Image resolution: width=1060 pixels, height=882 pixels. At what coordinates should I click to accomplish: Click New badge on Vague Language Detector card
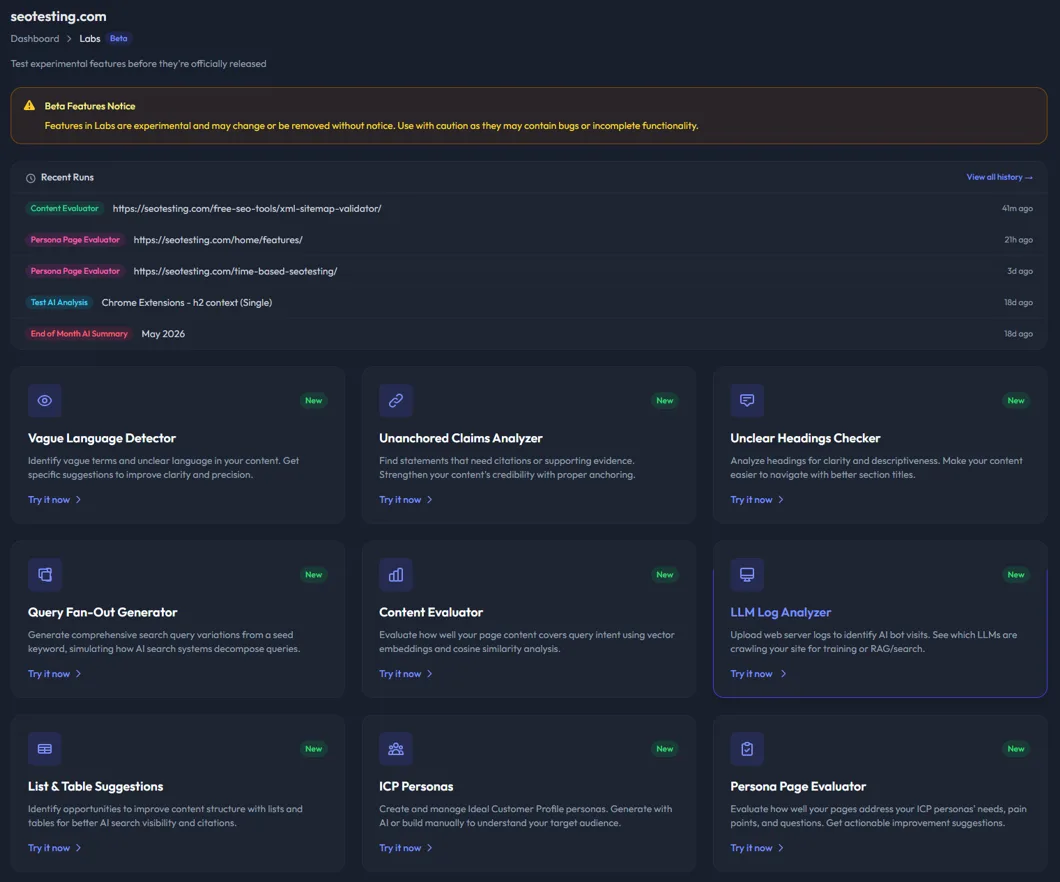(x=314, y=401)
